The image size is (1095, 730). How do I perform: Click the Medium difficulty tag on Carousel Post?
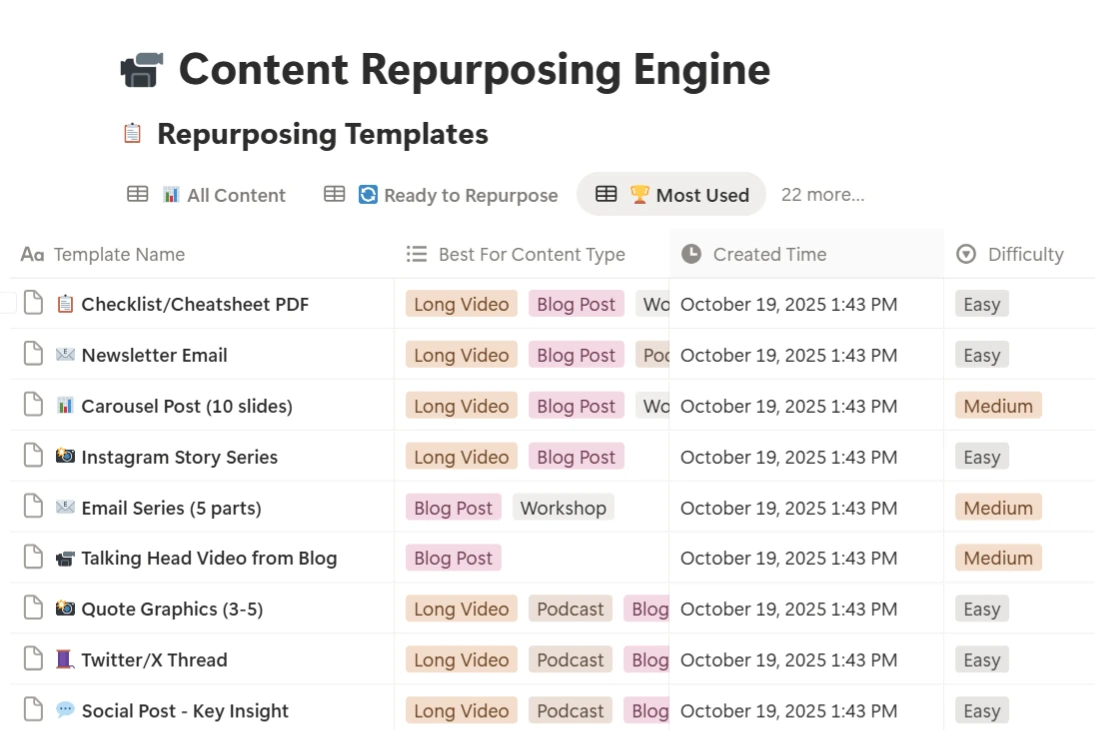coord(998,406)
